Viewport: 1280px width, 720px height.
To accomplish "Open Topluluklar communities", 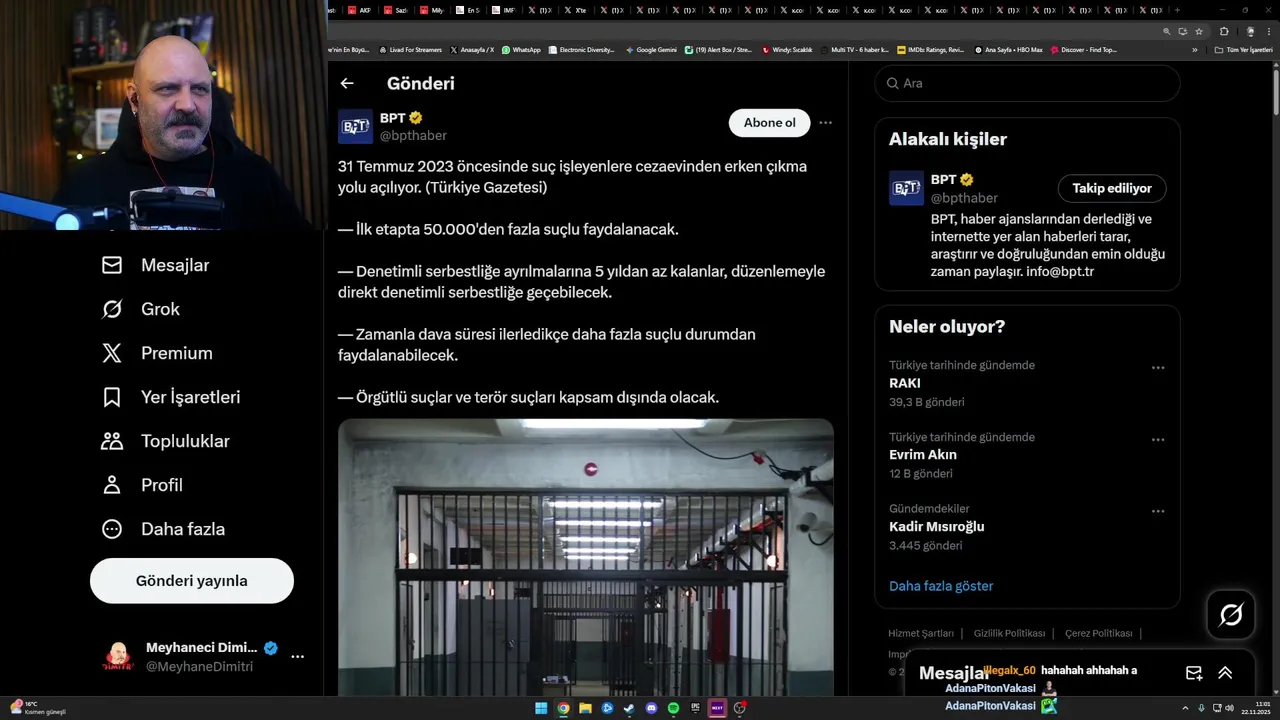I will tap(165, 441).
